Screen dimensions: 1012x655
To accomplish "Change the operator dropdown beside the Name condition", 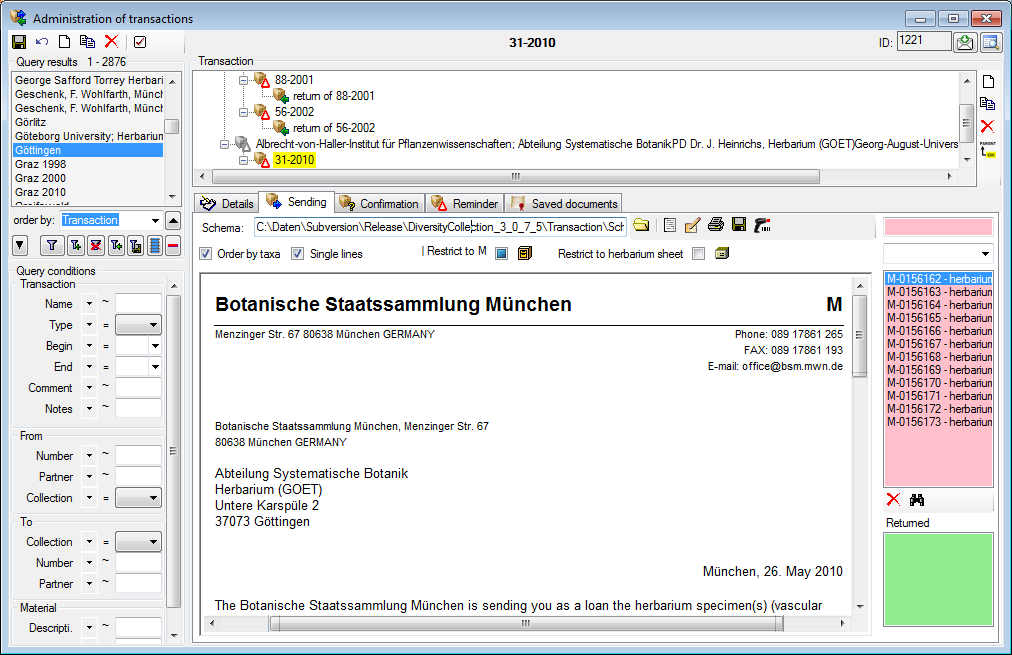I will click(x=89, y=303).
